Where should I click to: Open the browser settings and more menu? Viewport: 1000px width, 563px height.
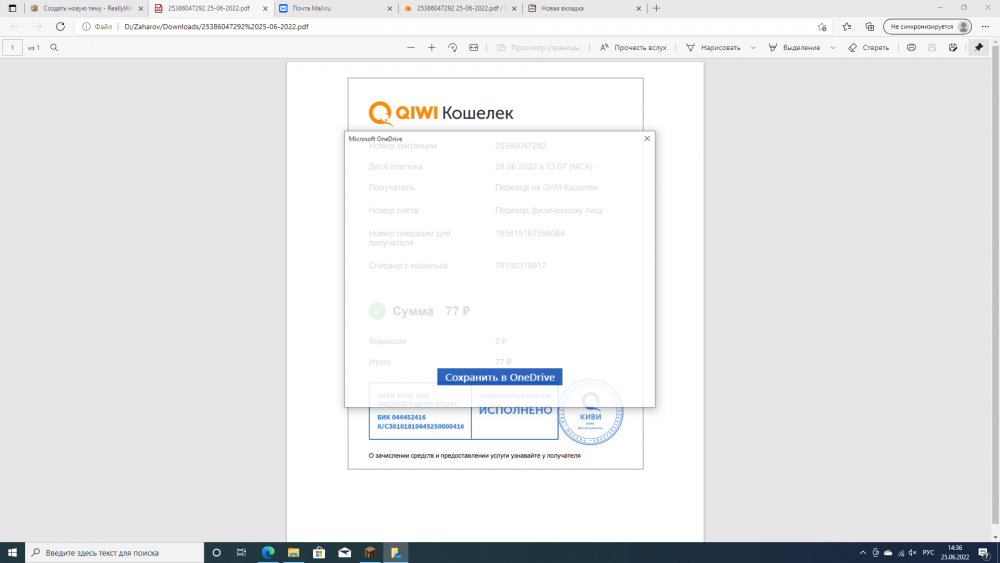point(985,27)
